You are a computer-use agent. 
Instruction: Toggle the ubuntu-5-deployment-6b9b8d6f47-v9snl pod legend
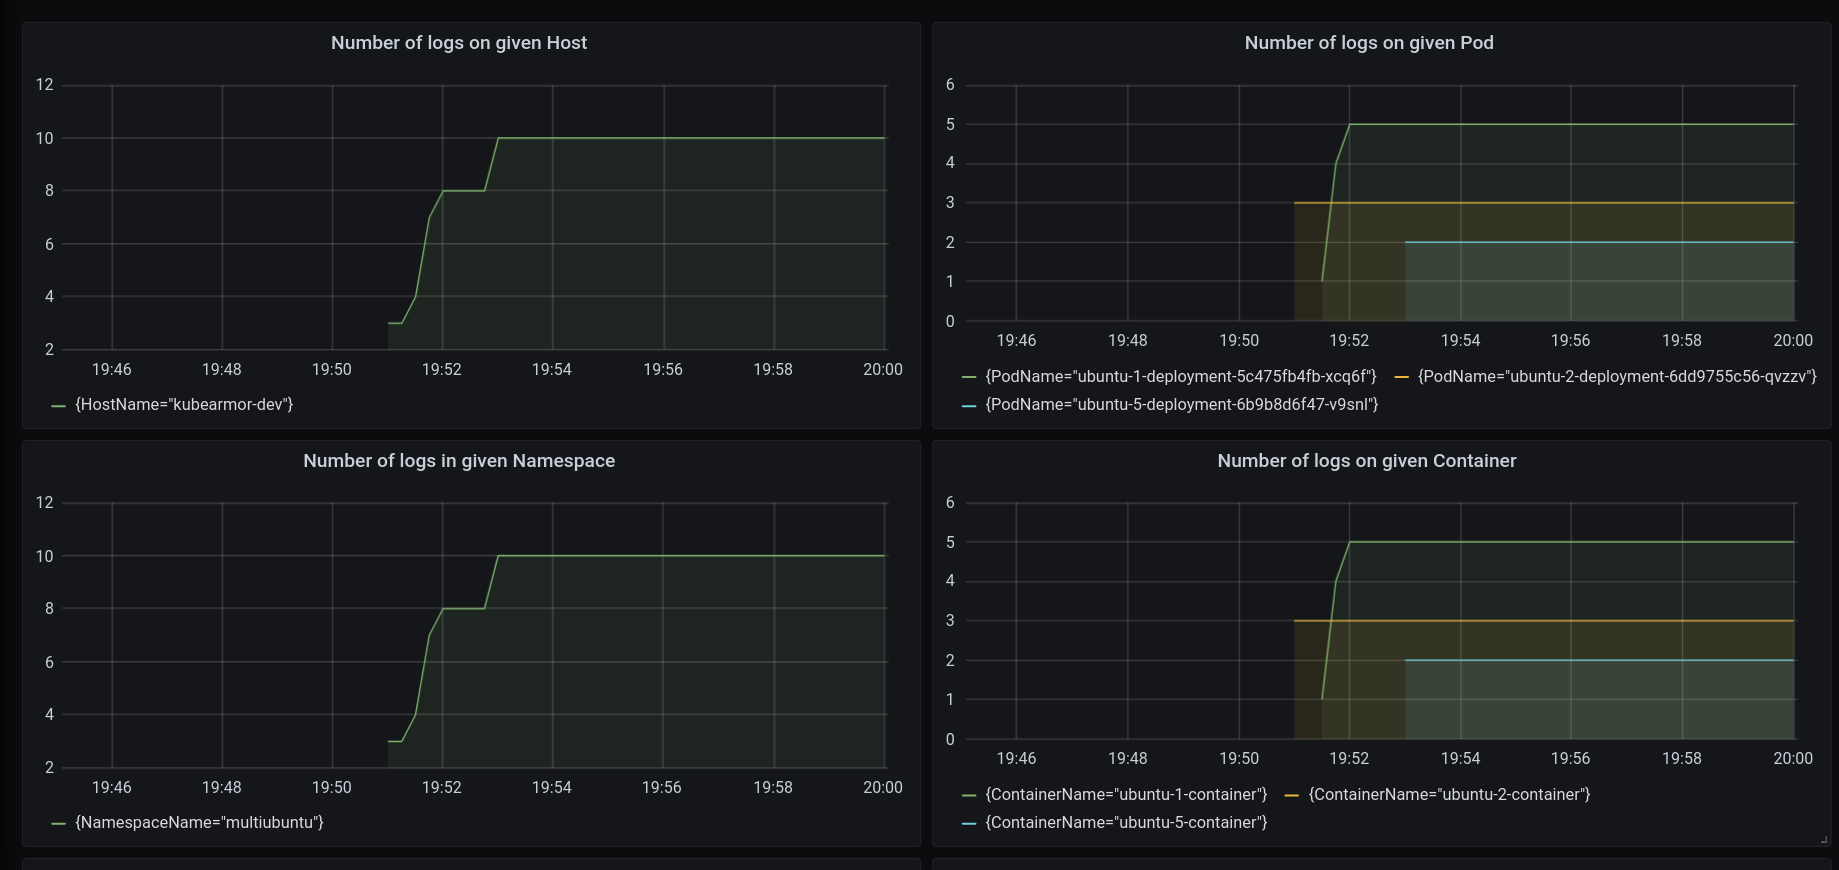(x=1182, y=405)
